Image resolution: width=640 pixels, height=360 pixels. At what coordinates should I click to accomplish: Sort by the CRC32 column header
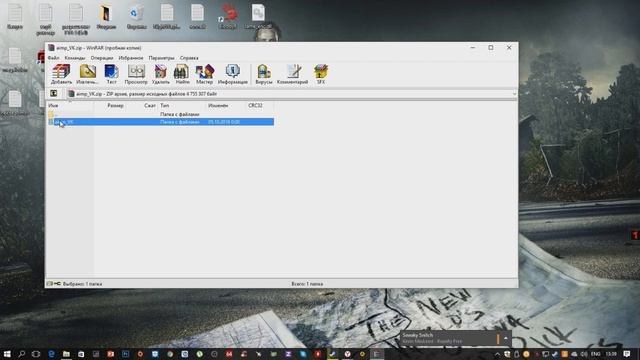coord(260,105)
